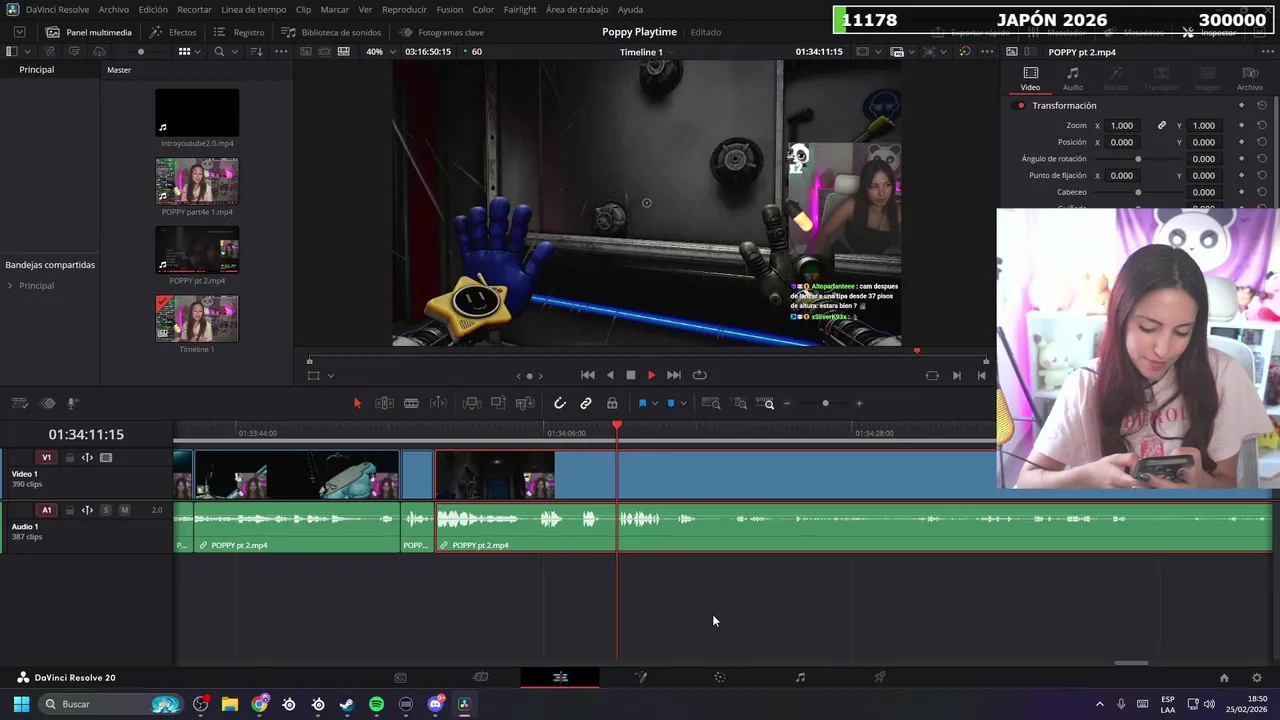The width and height of the screenshot is (1280, 720).
Task: Adjust timeline zoom slider handle
Action: click(825, 403)
